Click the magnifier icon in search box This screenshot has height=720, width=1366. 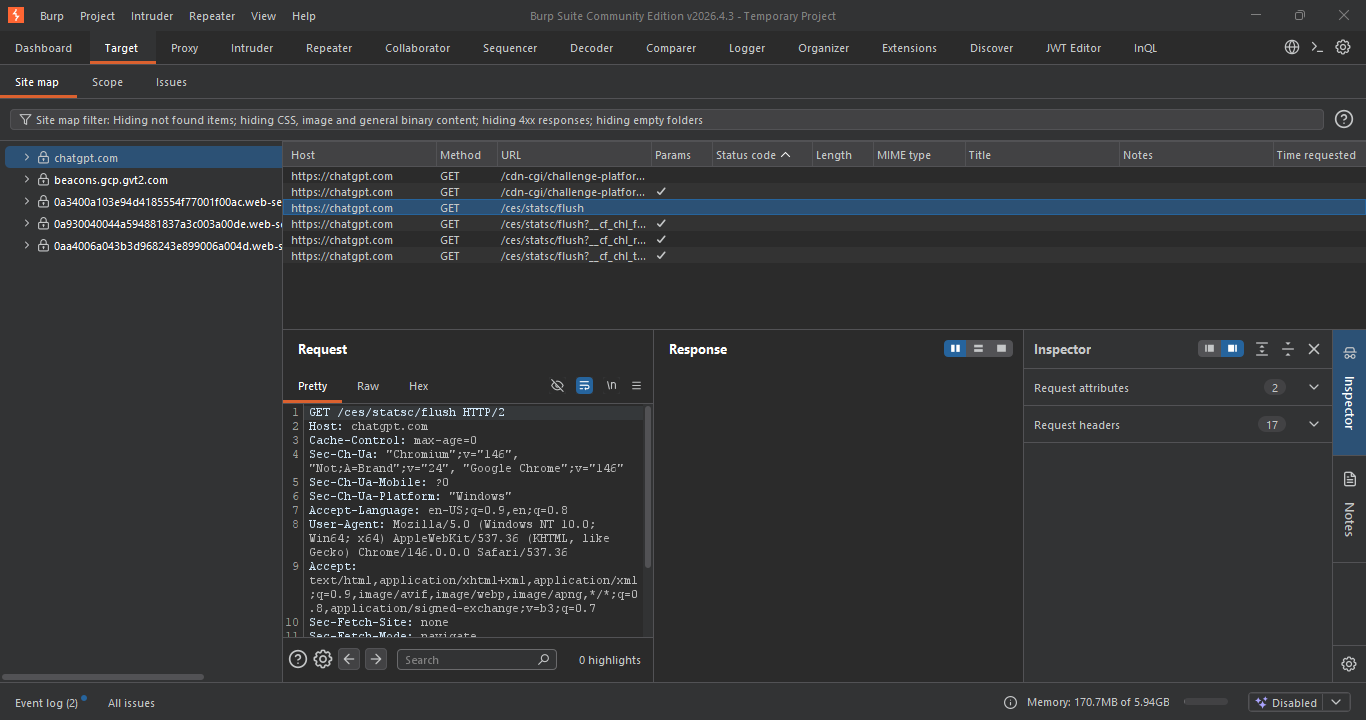coord(544,660)
